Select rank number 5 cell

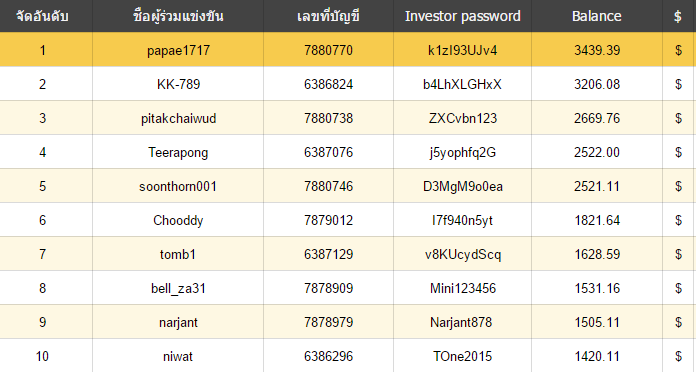click(x=43, y=186)
